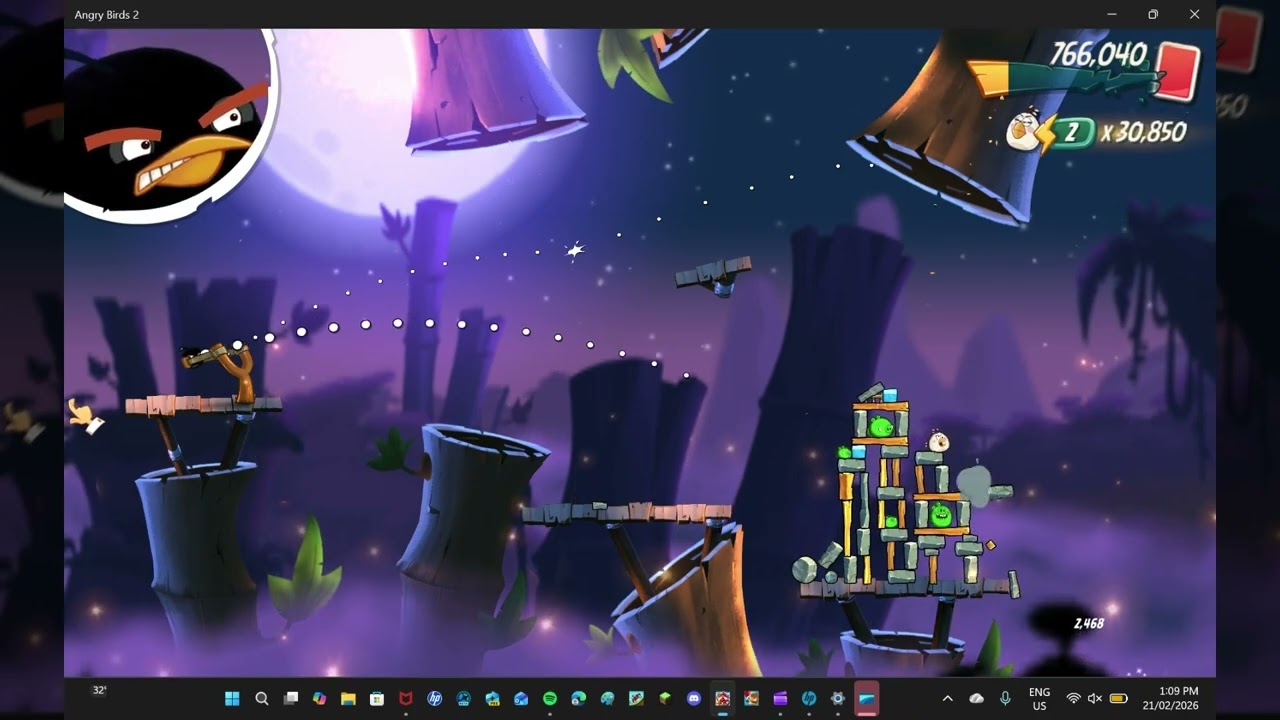Image resolution: width=1280 pixels, height=720 pixels.
Task: Show hidden system tray icons
Action: [948, 698]
